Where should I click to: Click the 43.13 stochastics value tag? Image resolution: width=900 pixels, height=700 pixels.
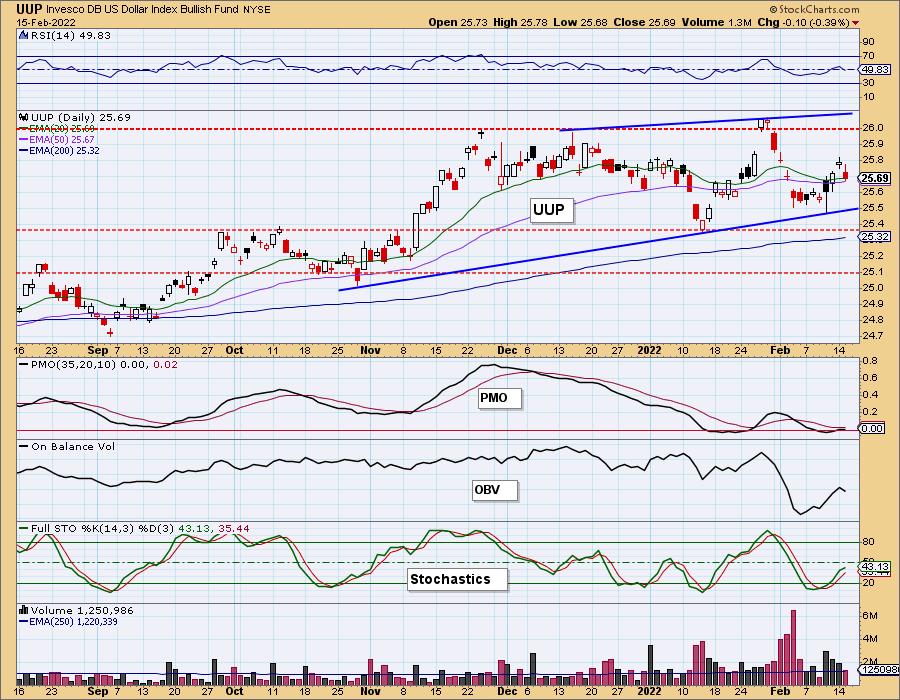pos(875,566)
